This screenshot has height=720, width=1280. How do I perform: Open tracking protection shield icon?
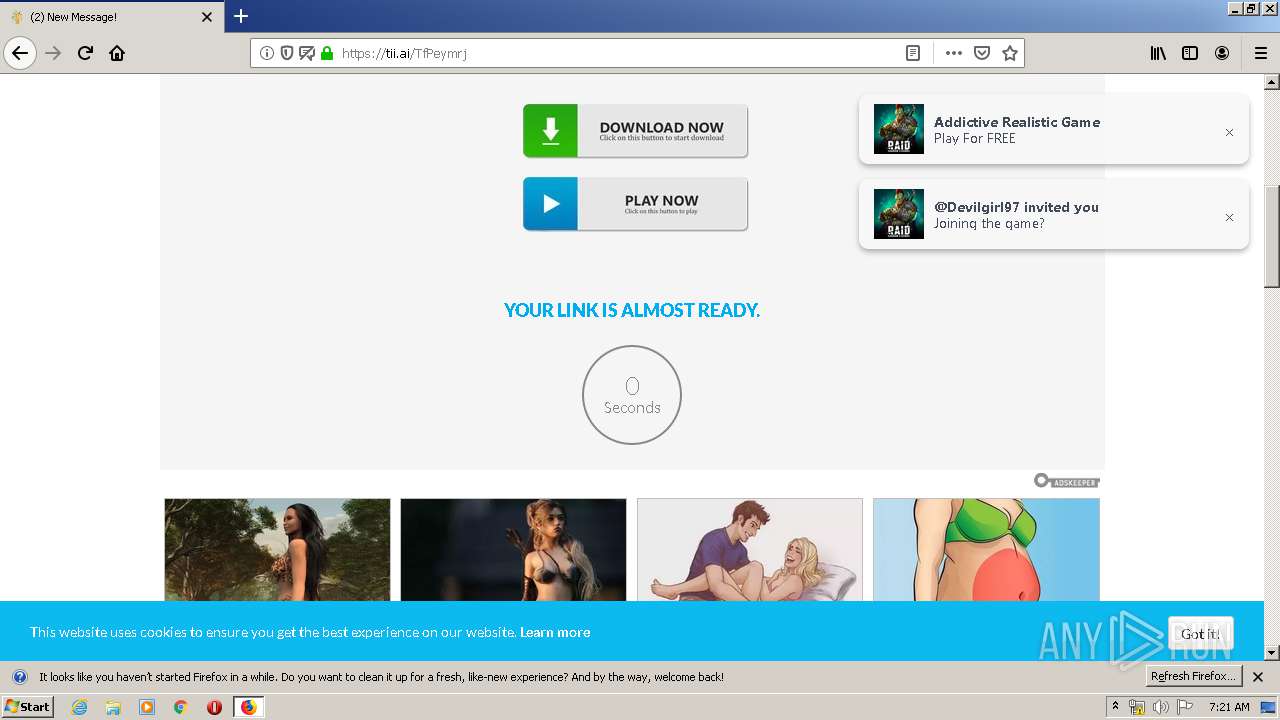(287, 53)
